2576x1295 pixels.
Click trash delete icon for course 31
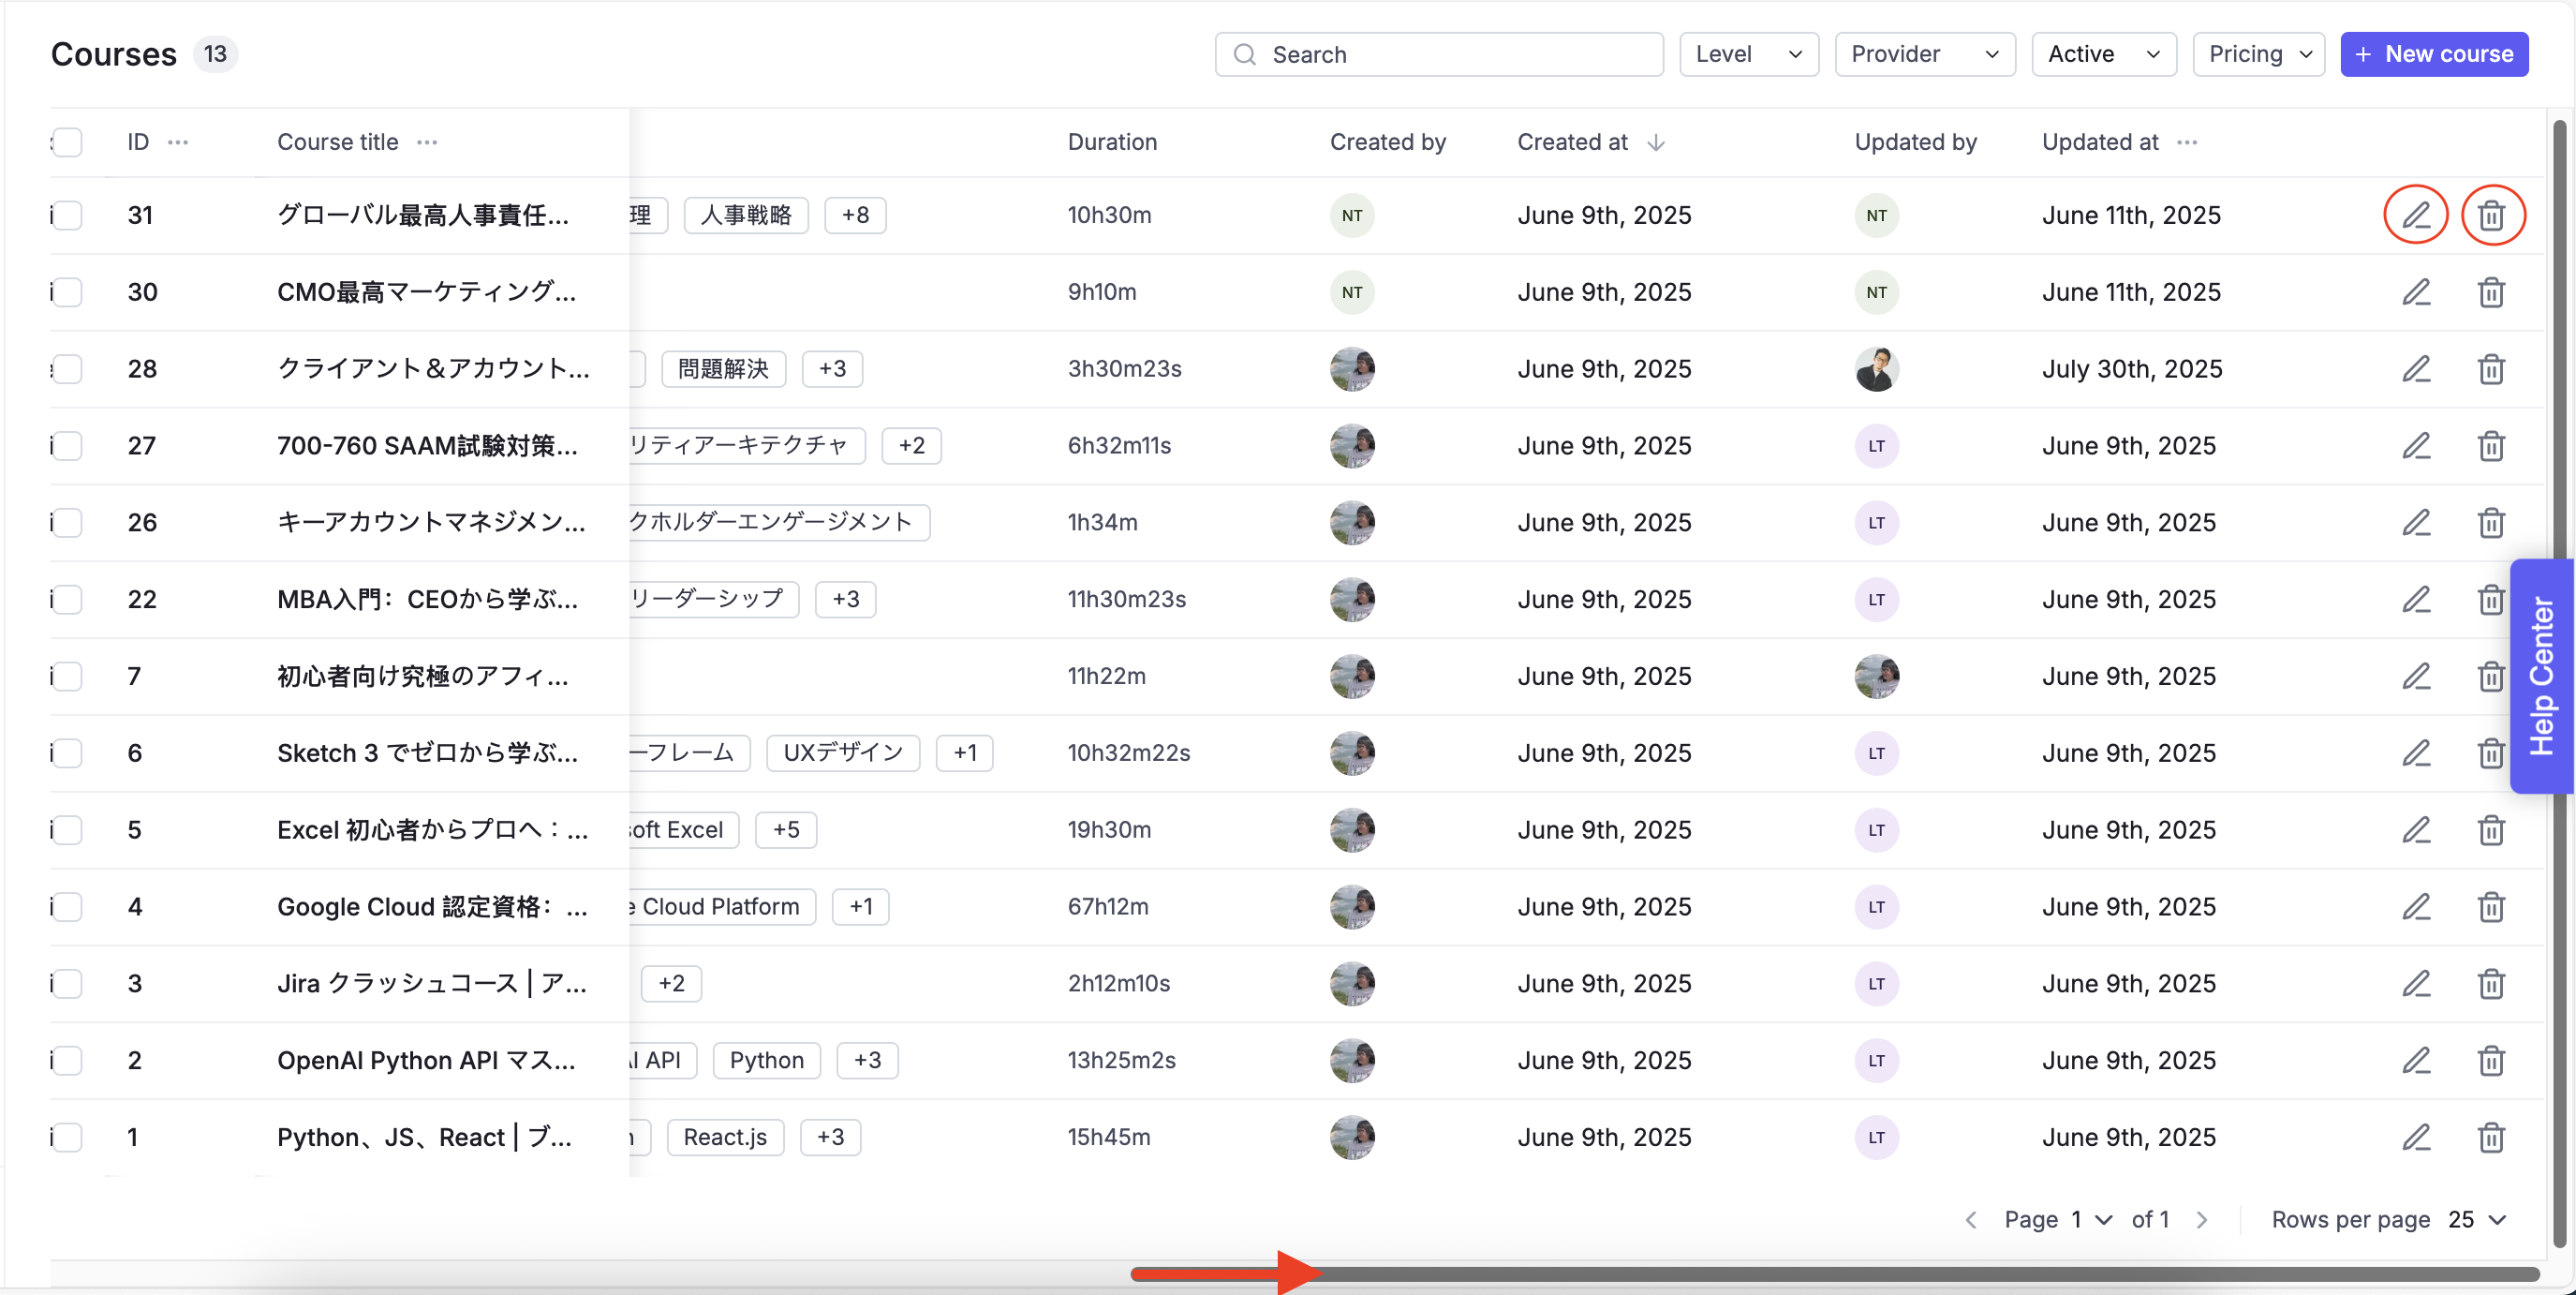[2490, 215]
